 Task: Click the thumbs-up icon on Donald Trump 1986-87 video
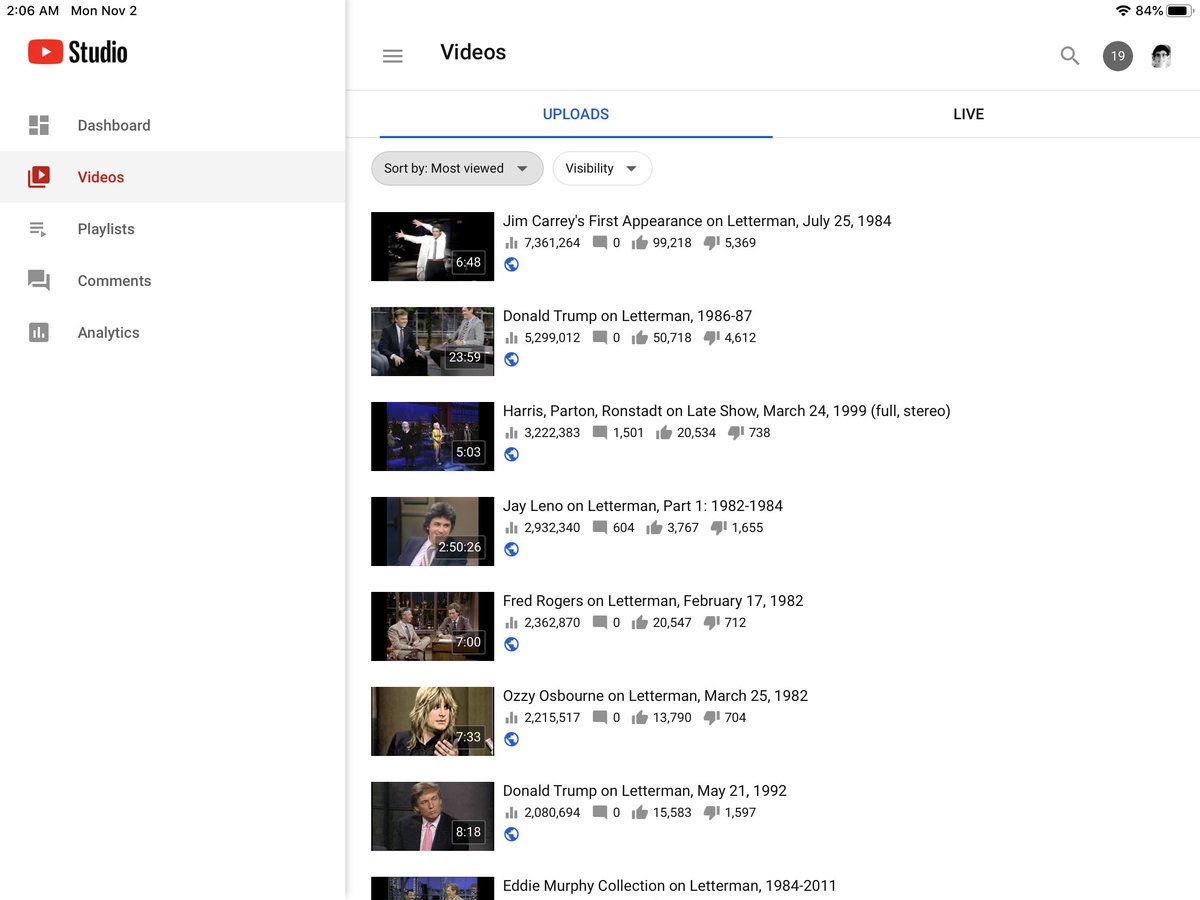(640, 338)
